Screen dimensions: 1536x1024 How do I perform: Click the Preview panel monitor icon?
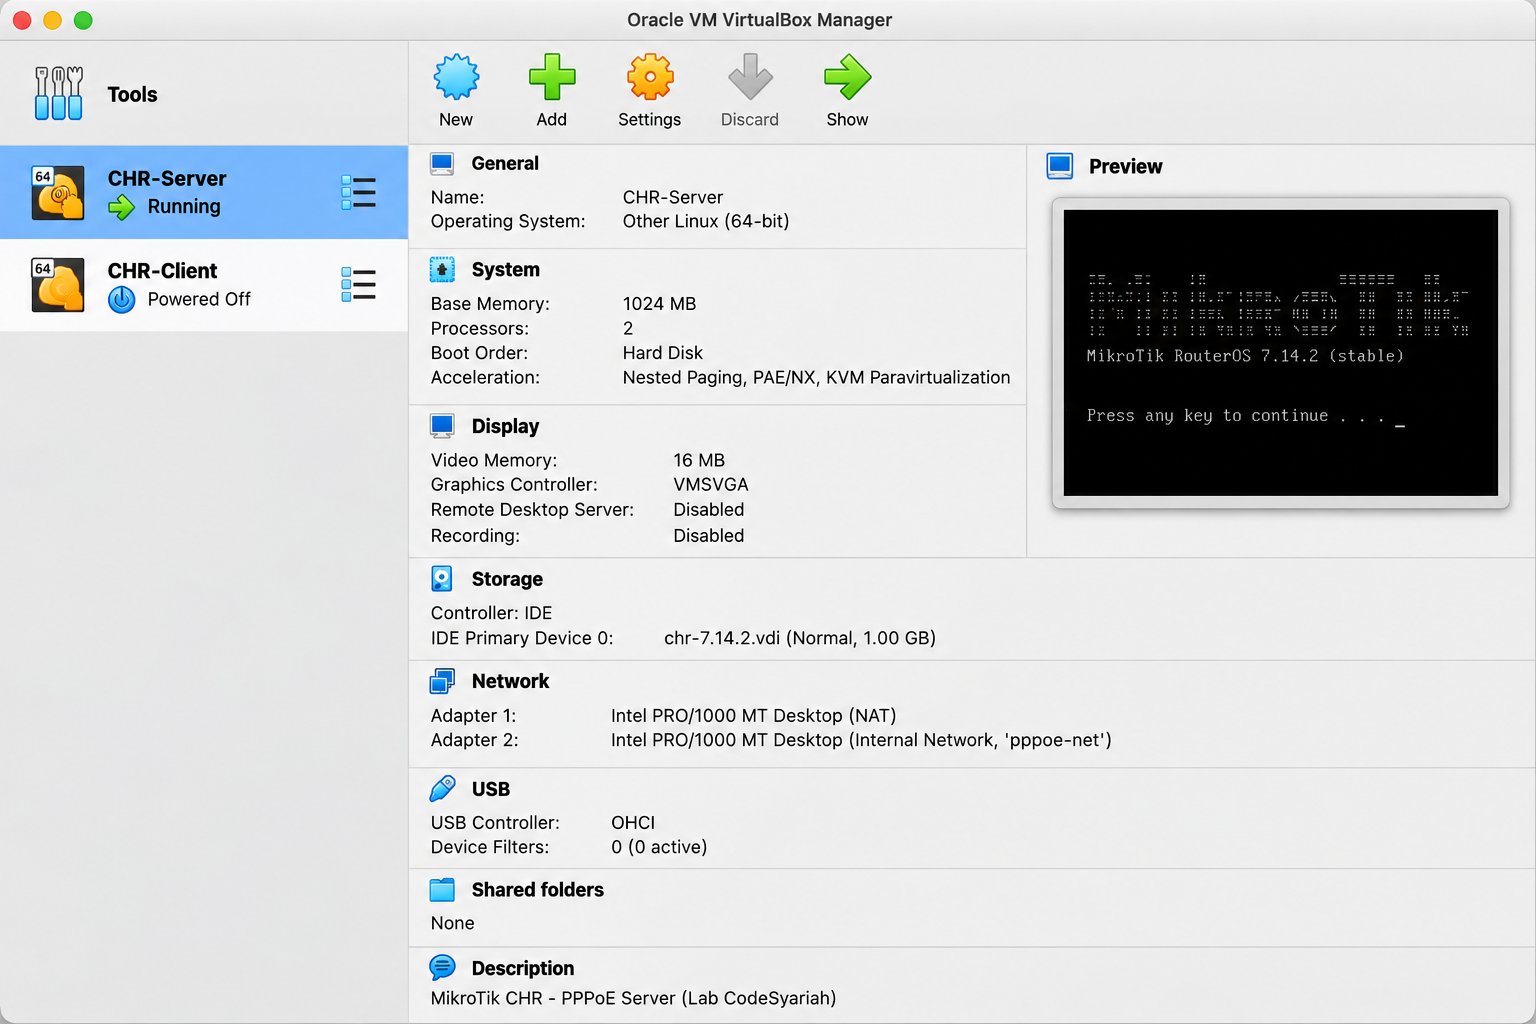[1060, 166]
